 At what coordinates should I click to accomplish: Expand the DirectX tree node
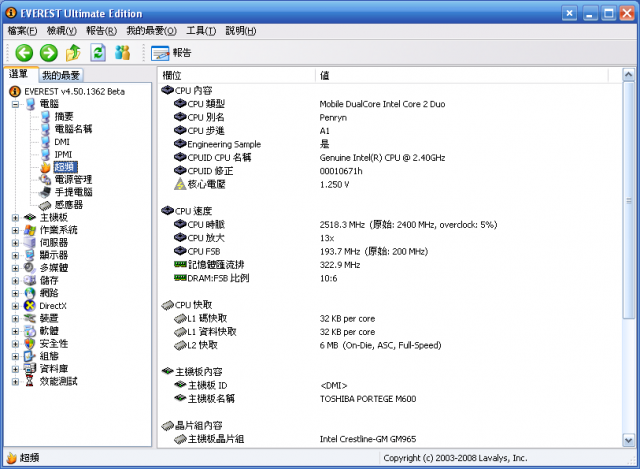coord(15,307)
